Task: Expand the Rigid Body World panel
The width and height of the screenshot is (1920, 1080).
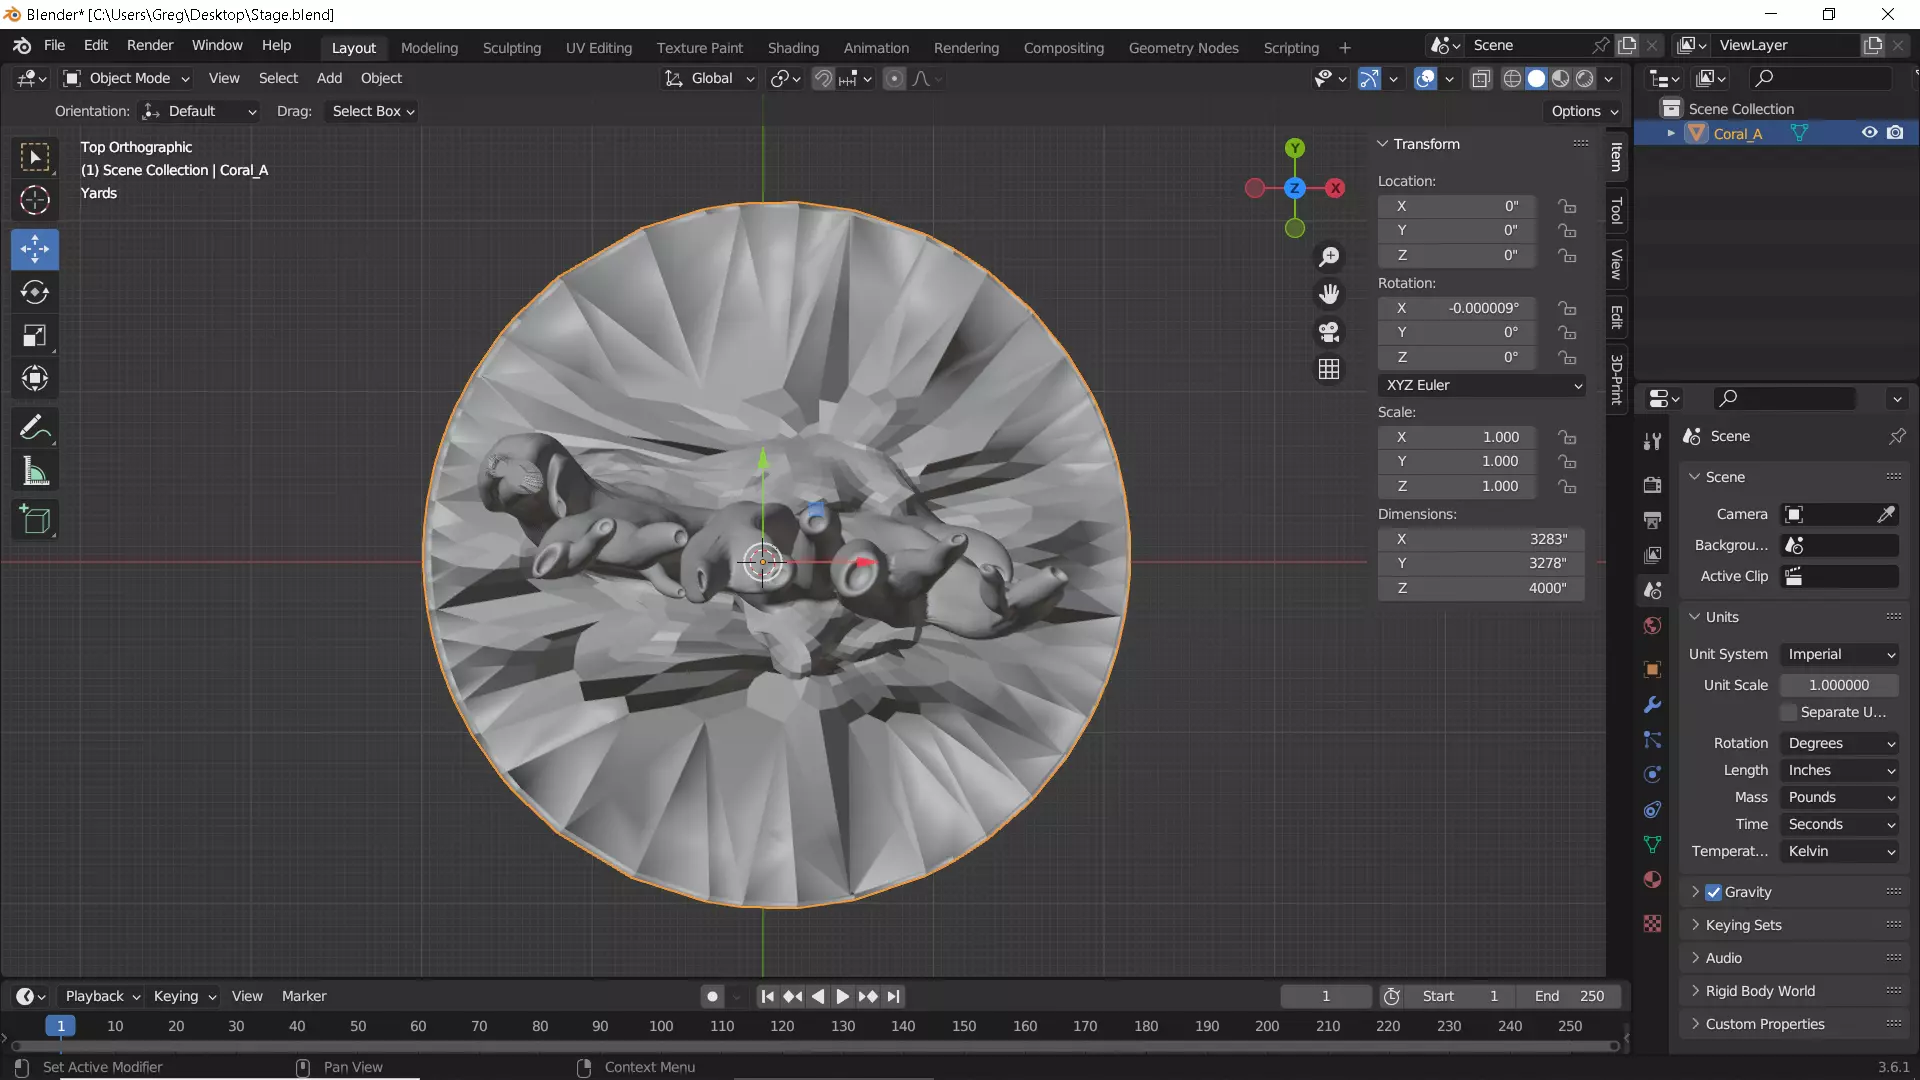Action: 1760,991
